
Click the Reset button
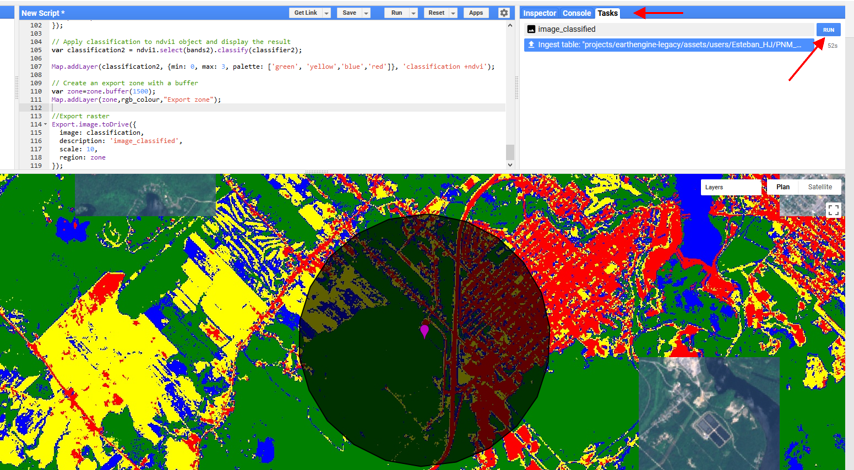coord(436,13)
